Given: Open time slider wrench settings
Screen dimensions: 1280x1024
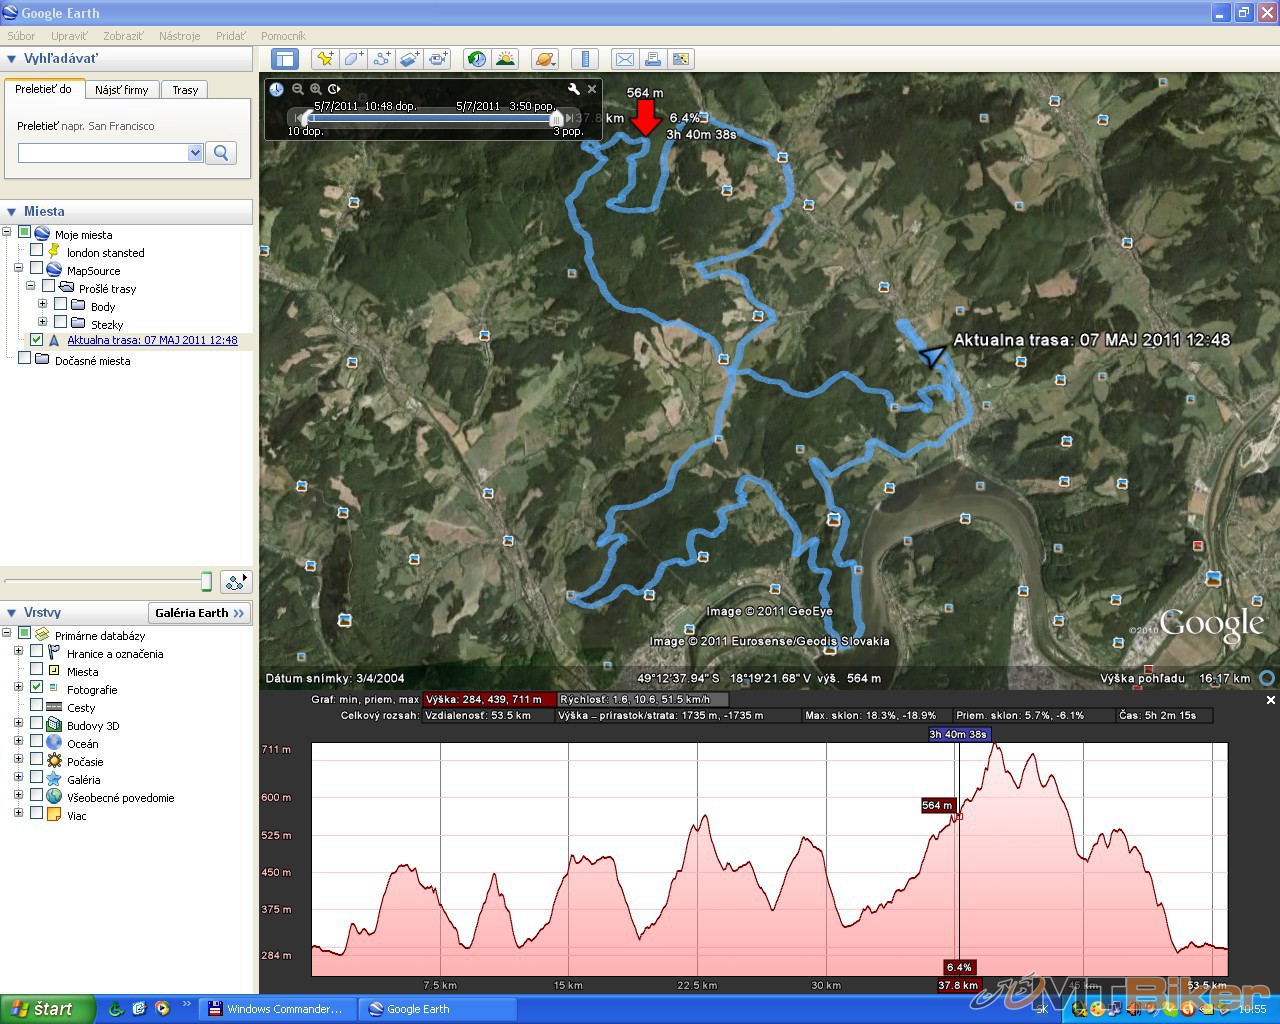Looking at the screenshot, I should click(573, 89).
